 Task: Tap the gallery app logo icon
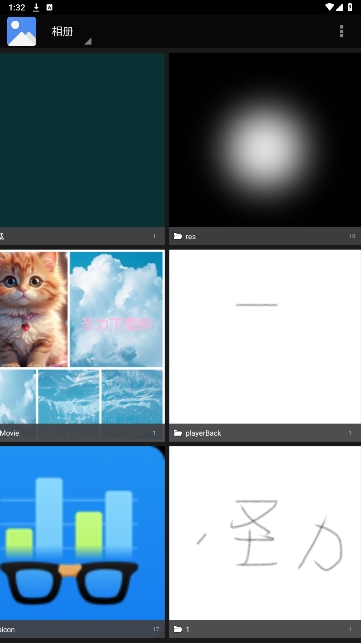click(21, 31)
